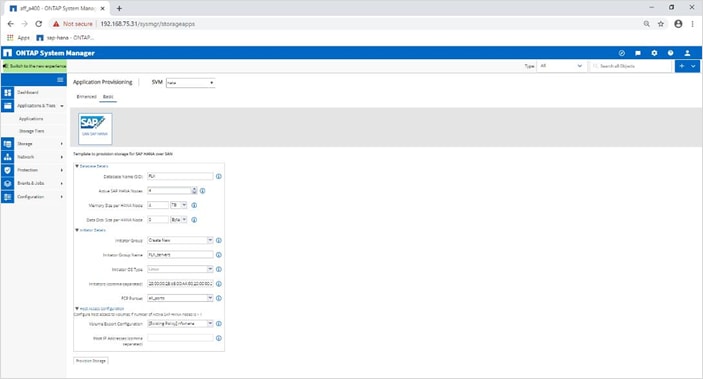
Task: Expand the Network menu arrow
Action: click(61, 157)
